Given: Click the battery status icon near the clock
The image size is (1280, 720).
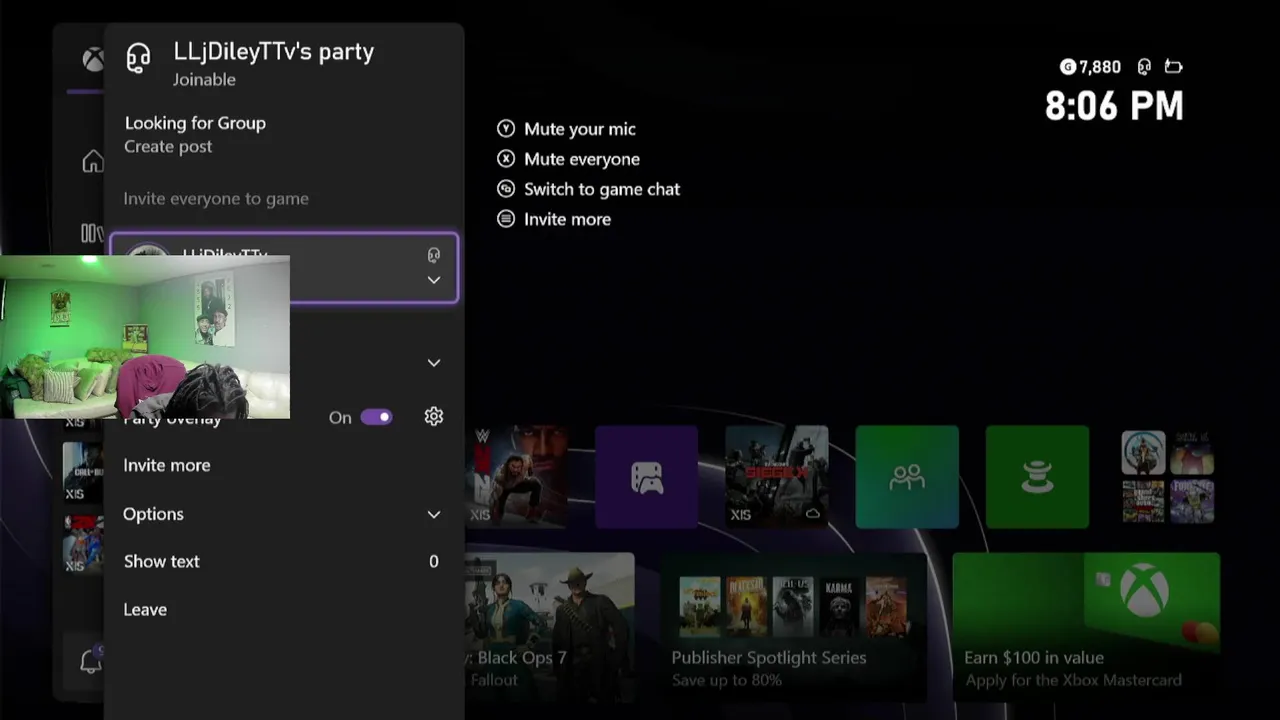Looking at the screenshot, I should tap(1174, 67).
